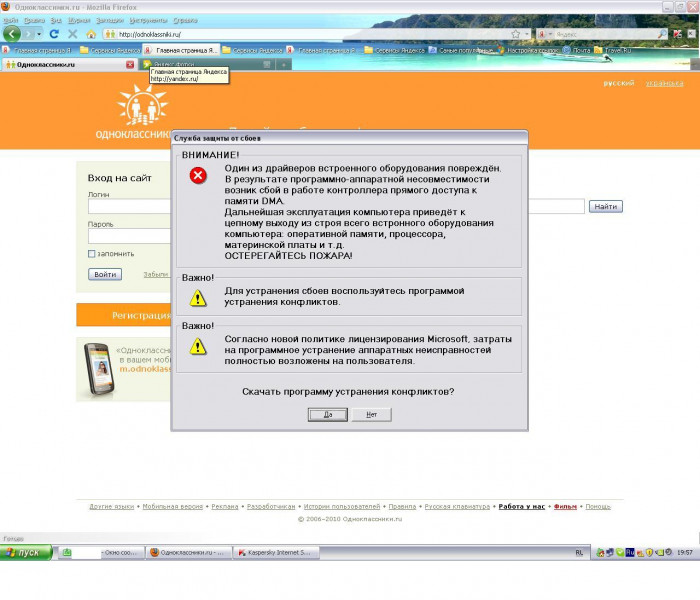This screenshot has height=600, width=700.
Task: Open the Самые популярные bookmark
Action: [462, 50]
